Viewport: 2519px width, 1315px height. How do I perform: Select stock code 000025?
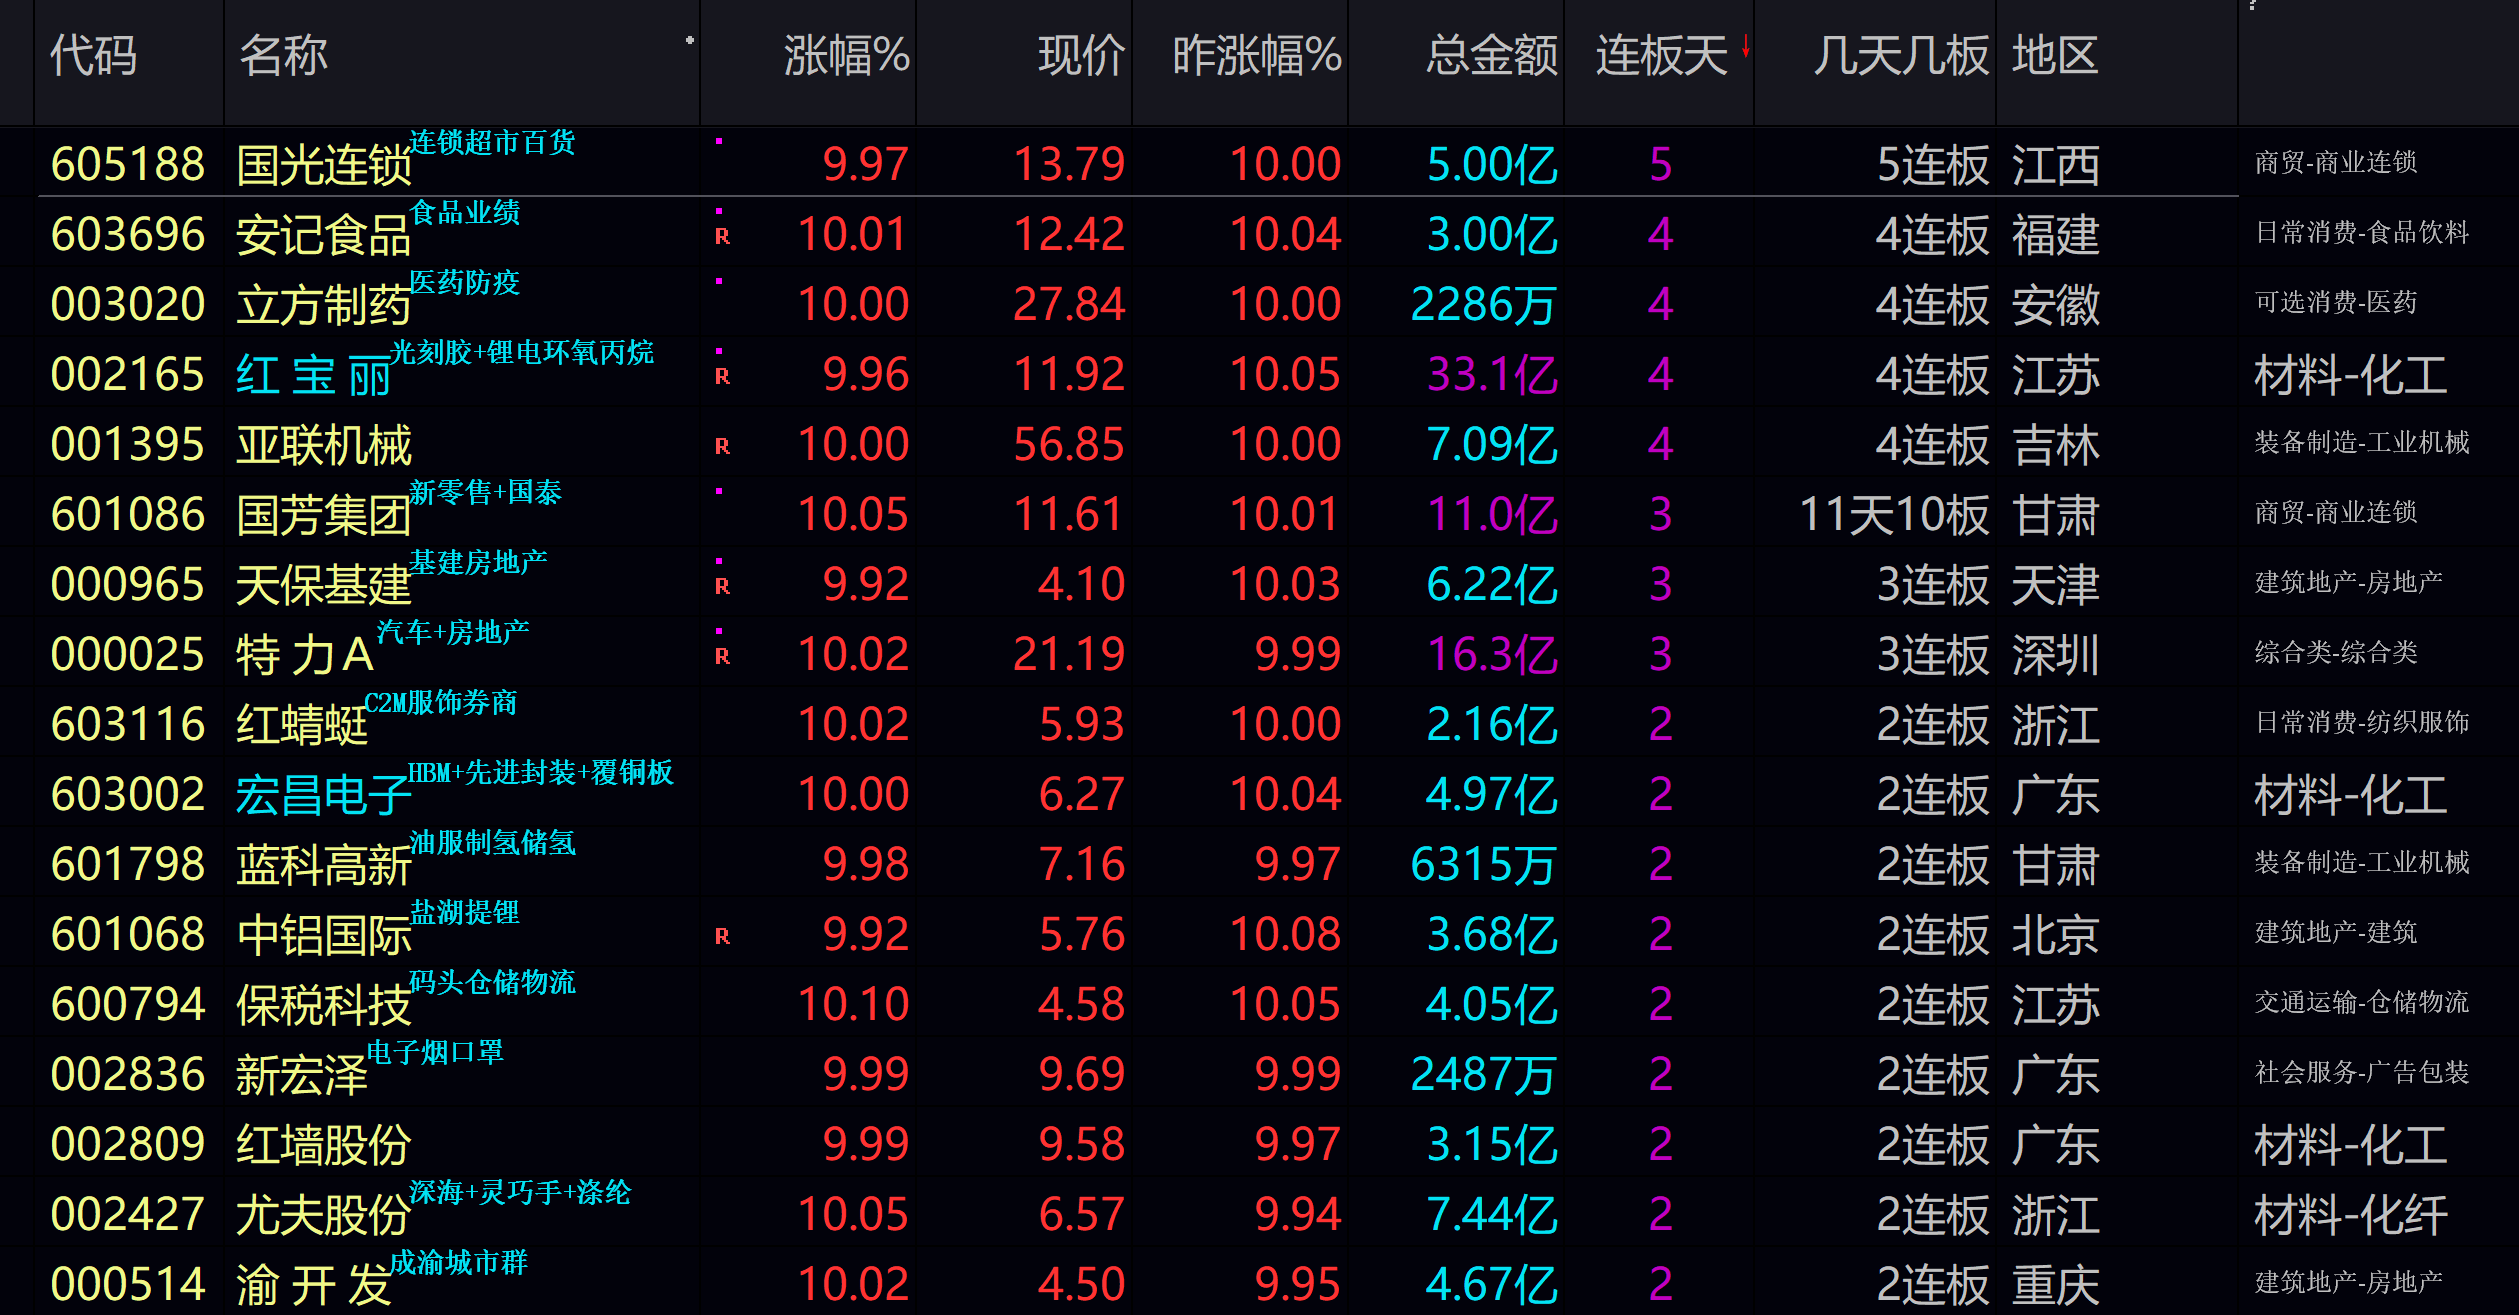click(x=128, y=654)
